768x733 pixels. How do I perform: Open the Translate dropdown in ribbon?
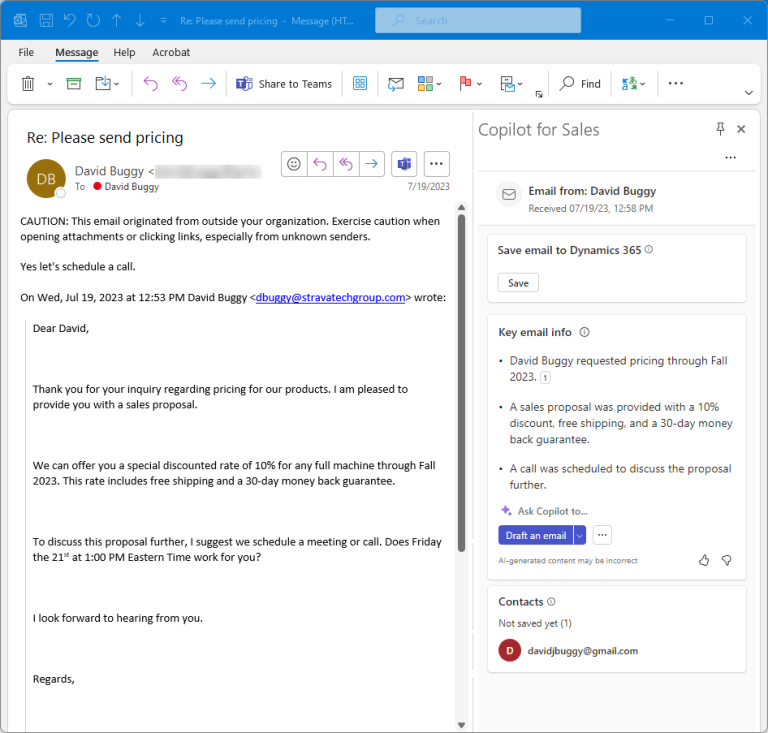tap(633, 84)
